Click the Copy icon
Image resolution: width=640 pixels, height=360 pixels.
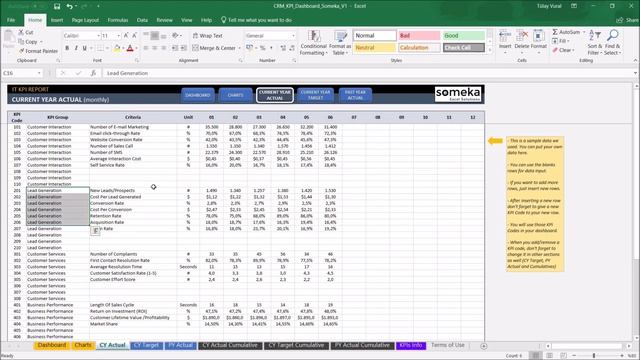(21, 42)
